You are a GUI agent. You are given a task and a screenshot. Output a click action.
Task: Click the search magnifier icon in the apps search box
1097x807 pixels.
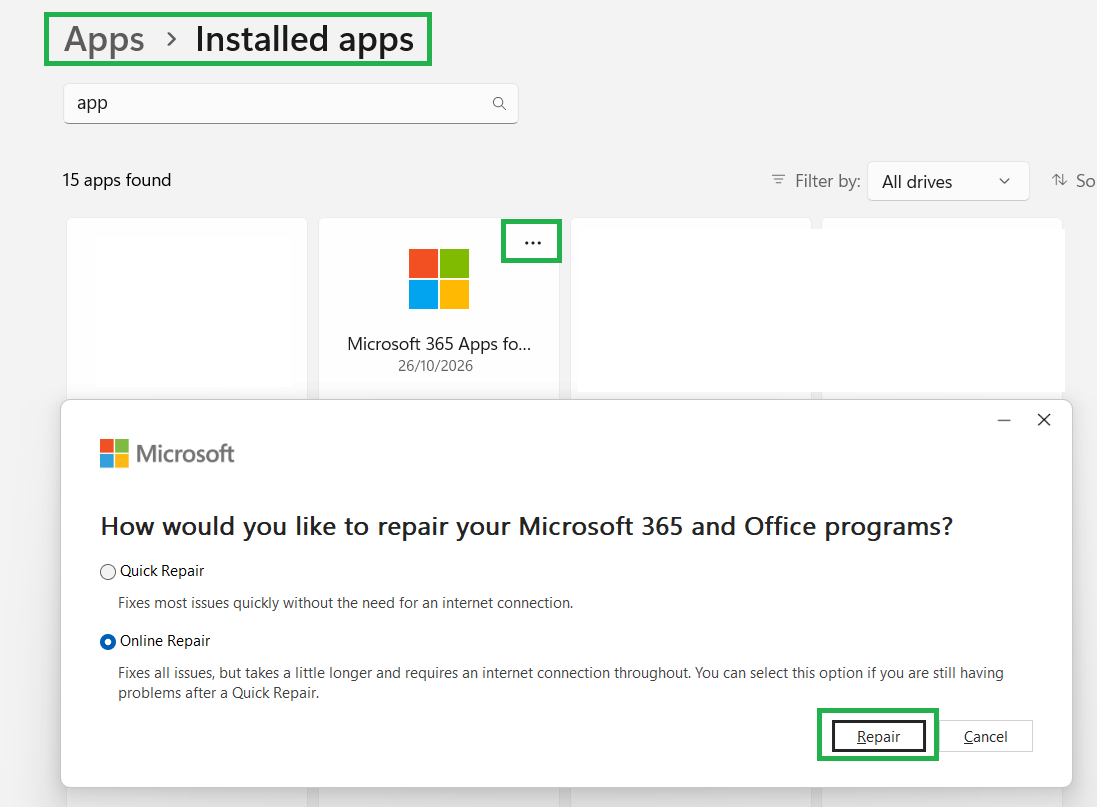click(x=499, y=104)
